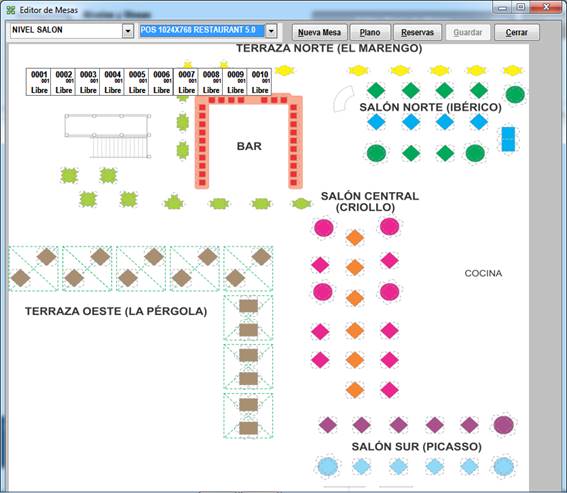
Task: Select the staircase drawing on the floor plan
Action: (x=108, y=136)
